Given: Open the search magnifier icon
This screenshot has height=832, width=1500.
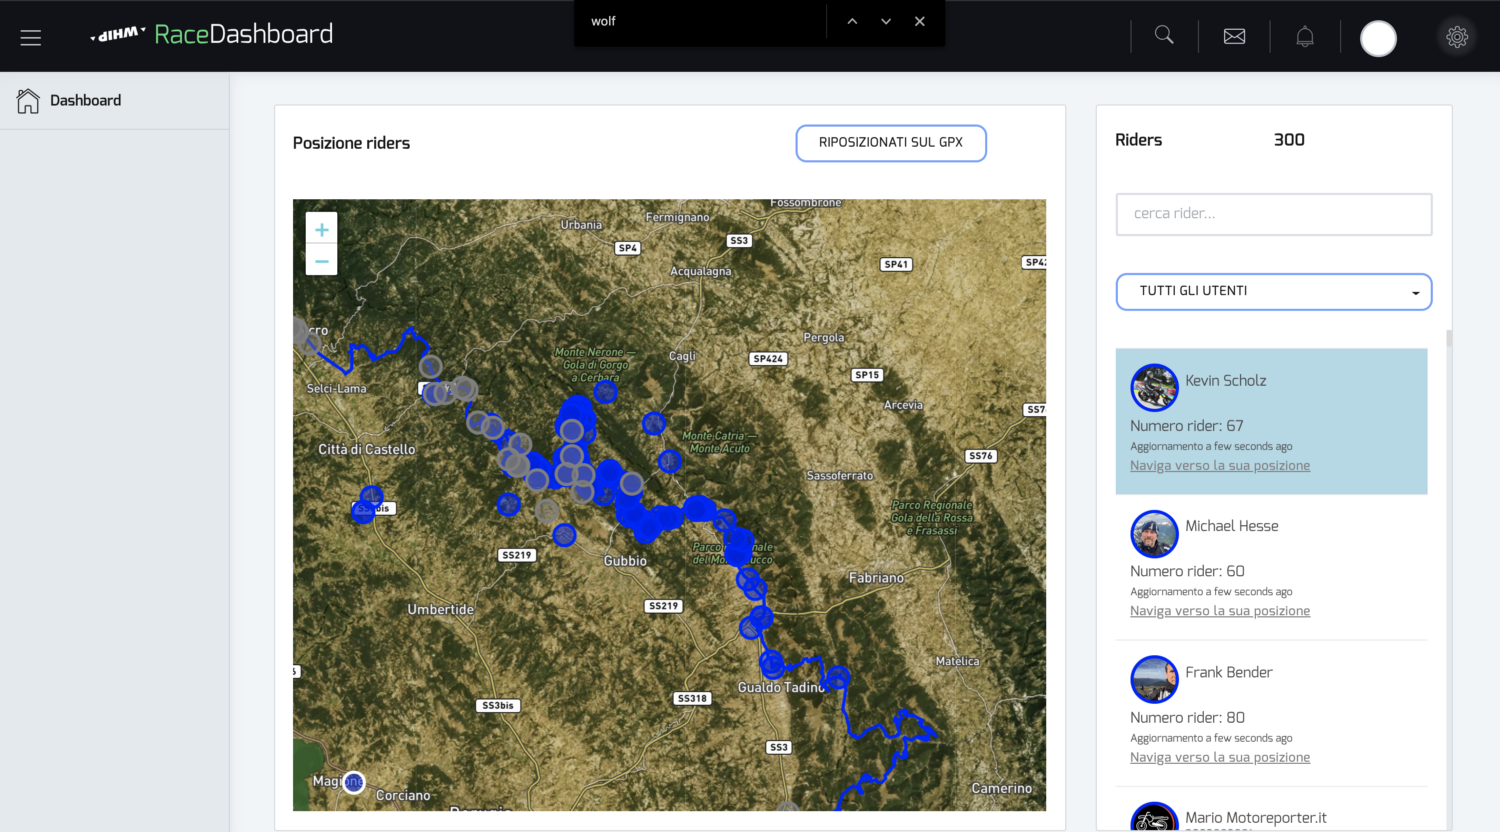Looking at the screenshot, I should 1164,35.
